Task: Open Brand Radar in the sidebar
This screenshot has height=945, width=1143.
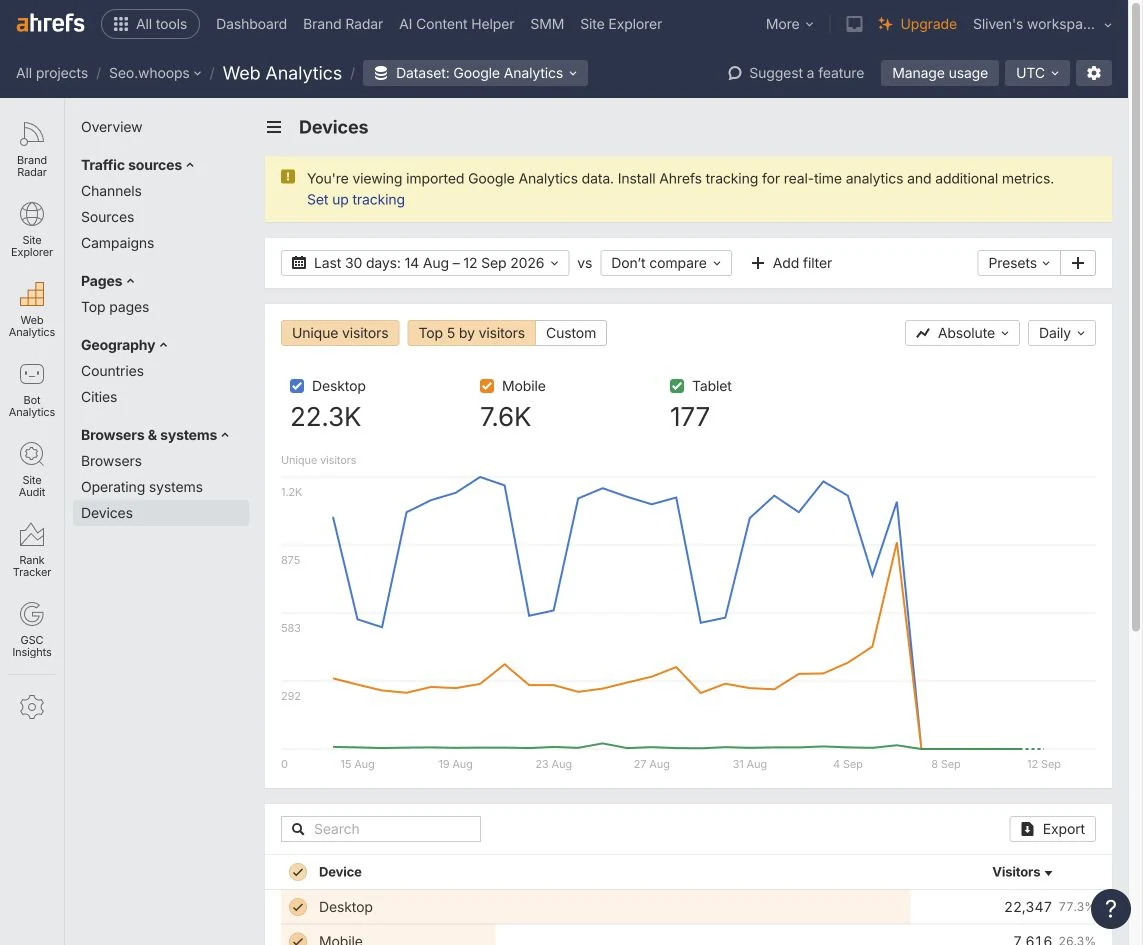Action: point(31,149)
